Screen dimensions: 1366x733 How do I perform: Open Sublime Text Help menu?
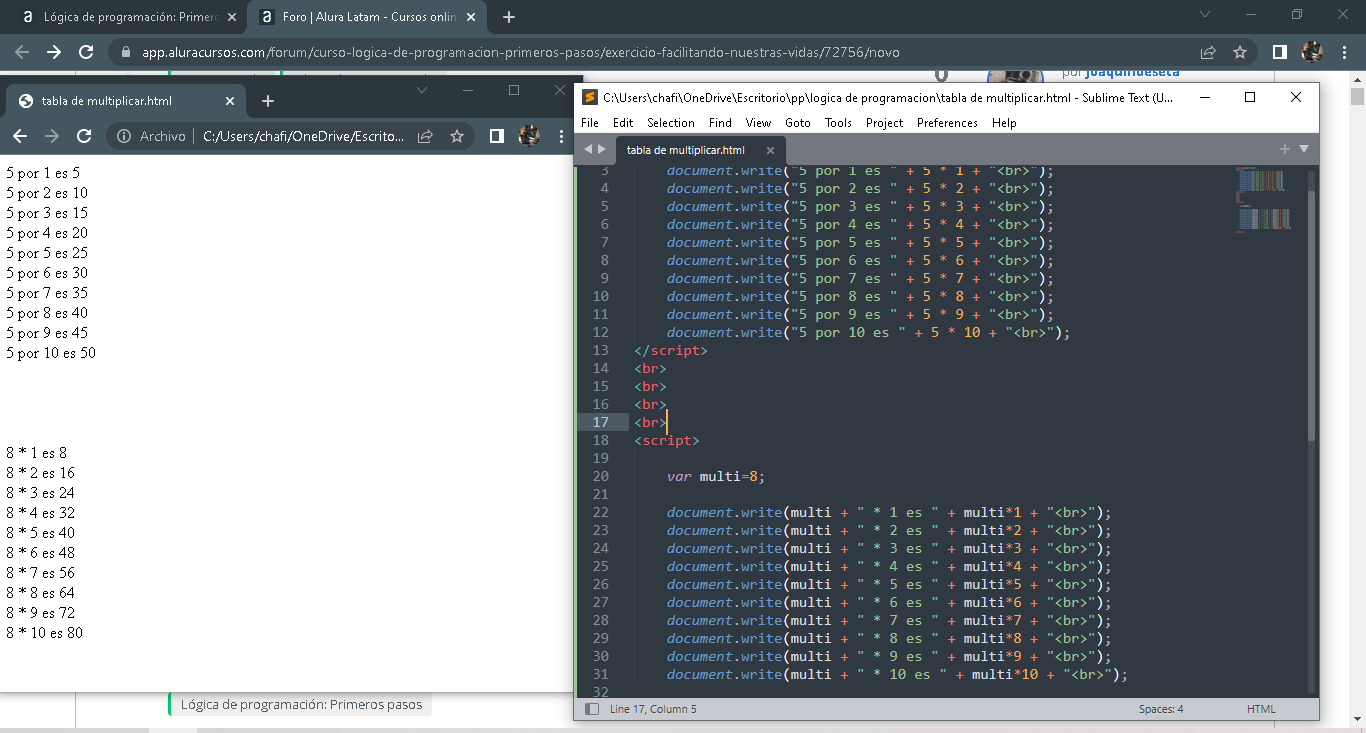click(1004, 123)
